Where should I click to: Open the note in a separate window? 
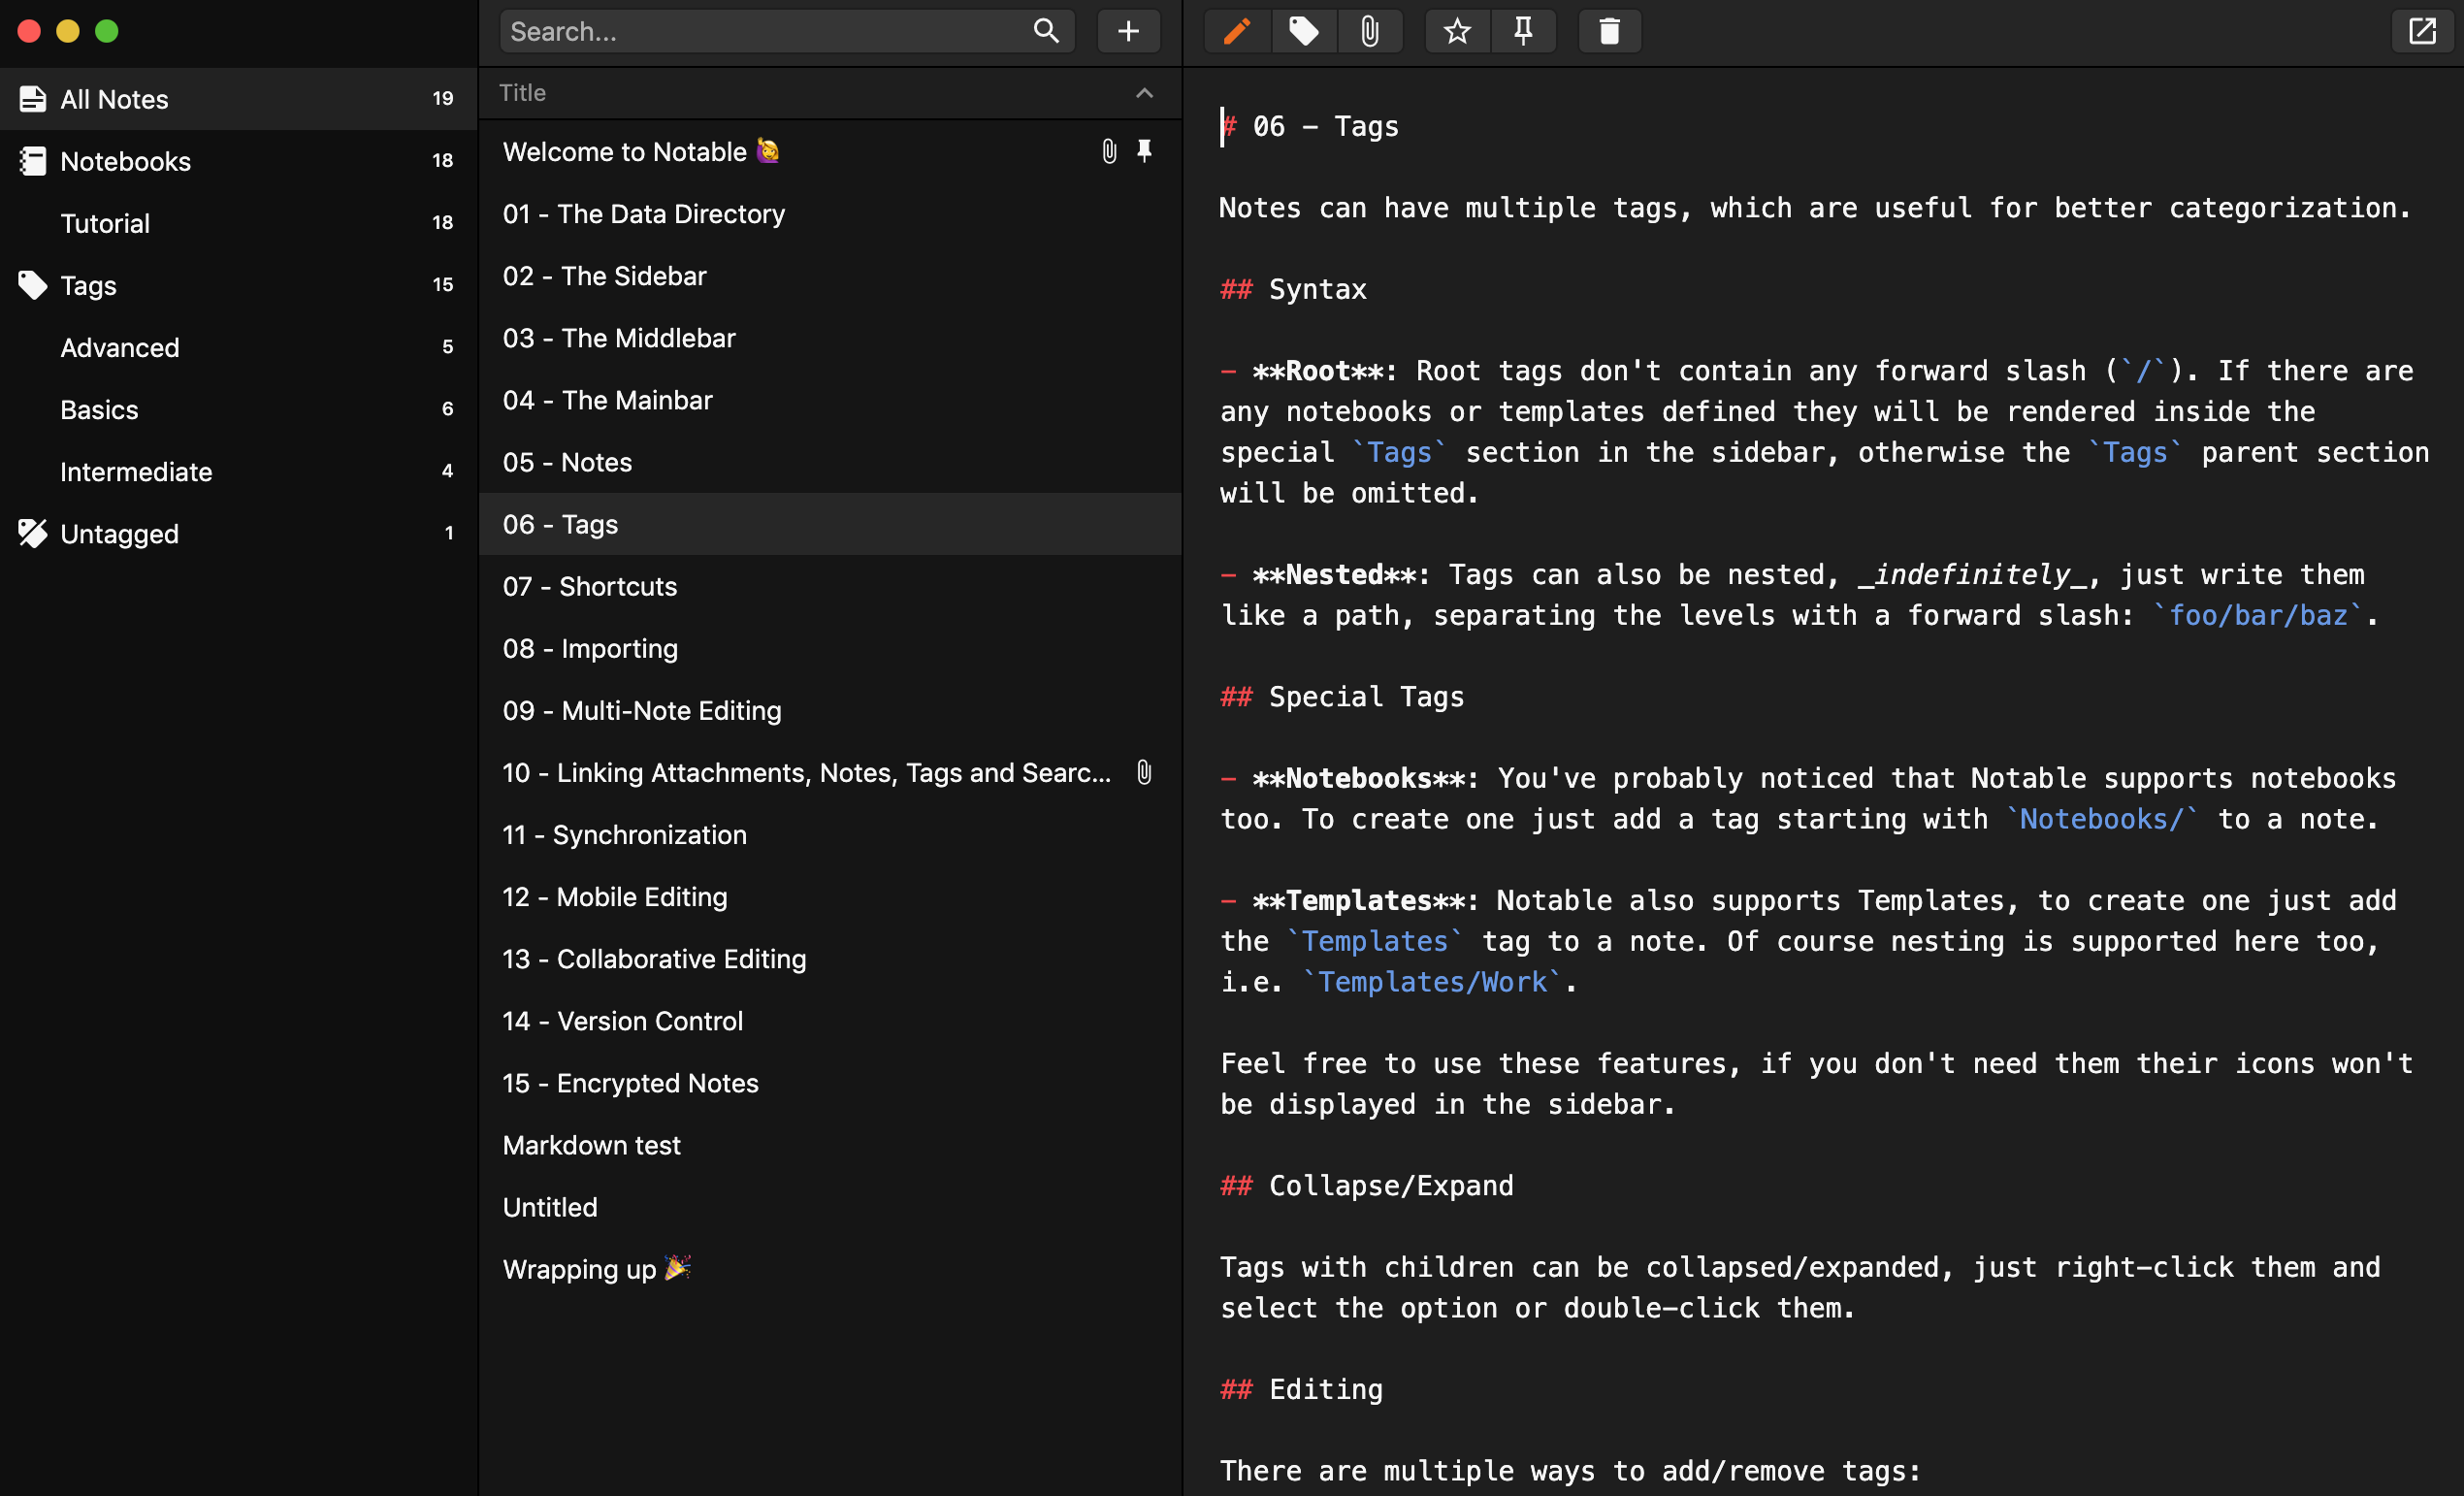click(x=2423, y=31)
